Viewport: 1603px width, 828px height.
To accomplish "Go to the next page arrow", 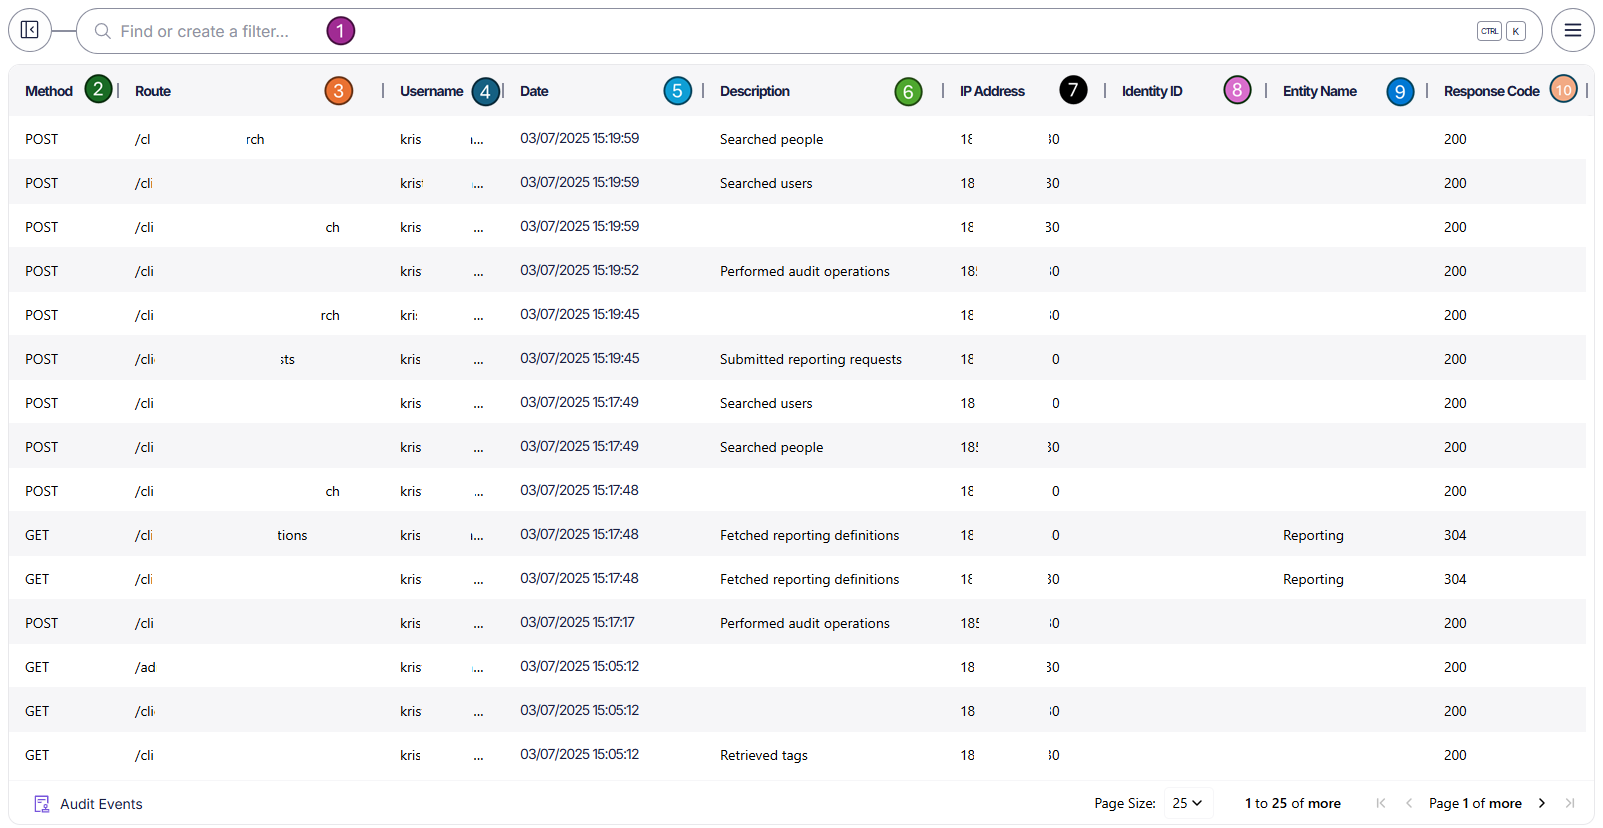I will [1541, 803].
